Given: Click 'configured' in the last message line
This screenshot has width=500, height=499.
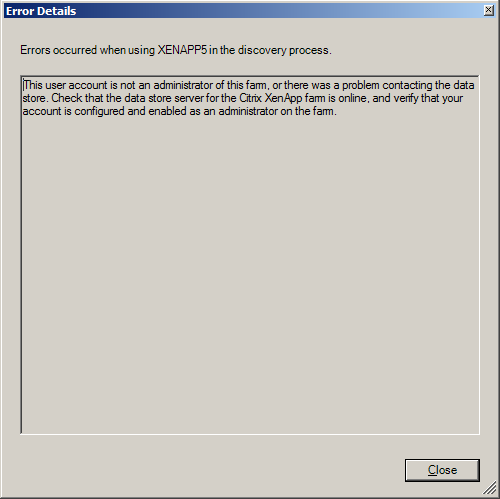Looking at the screenshot, I should [99, 111].
